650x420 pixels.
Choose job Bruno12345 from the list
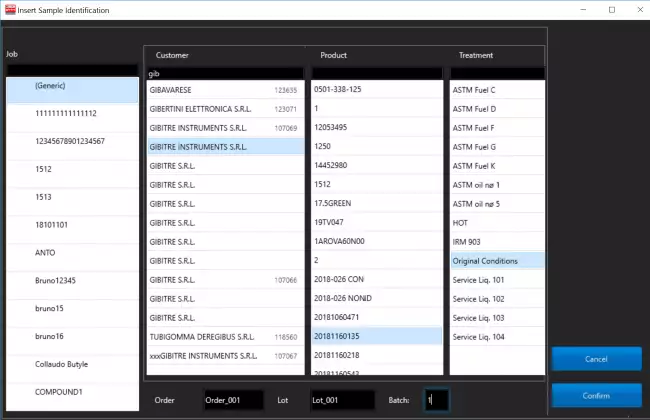tap(72, 281)
